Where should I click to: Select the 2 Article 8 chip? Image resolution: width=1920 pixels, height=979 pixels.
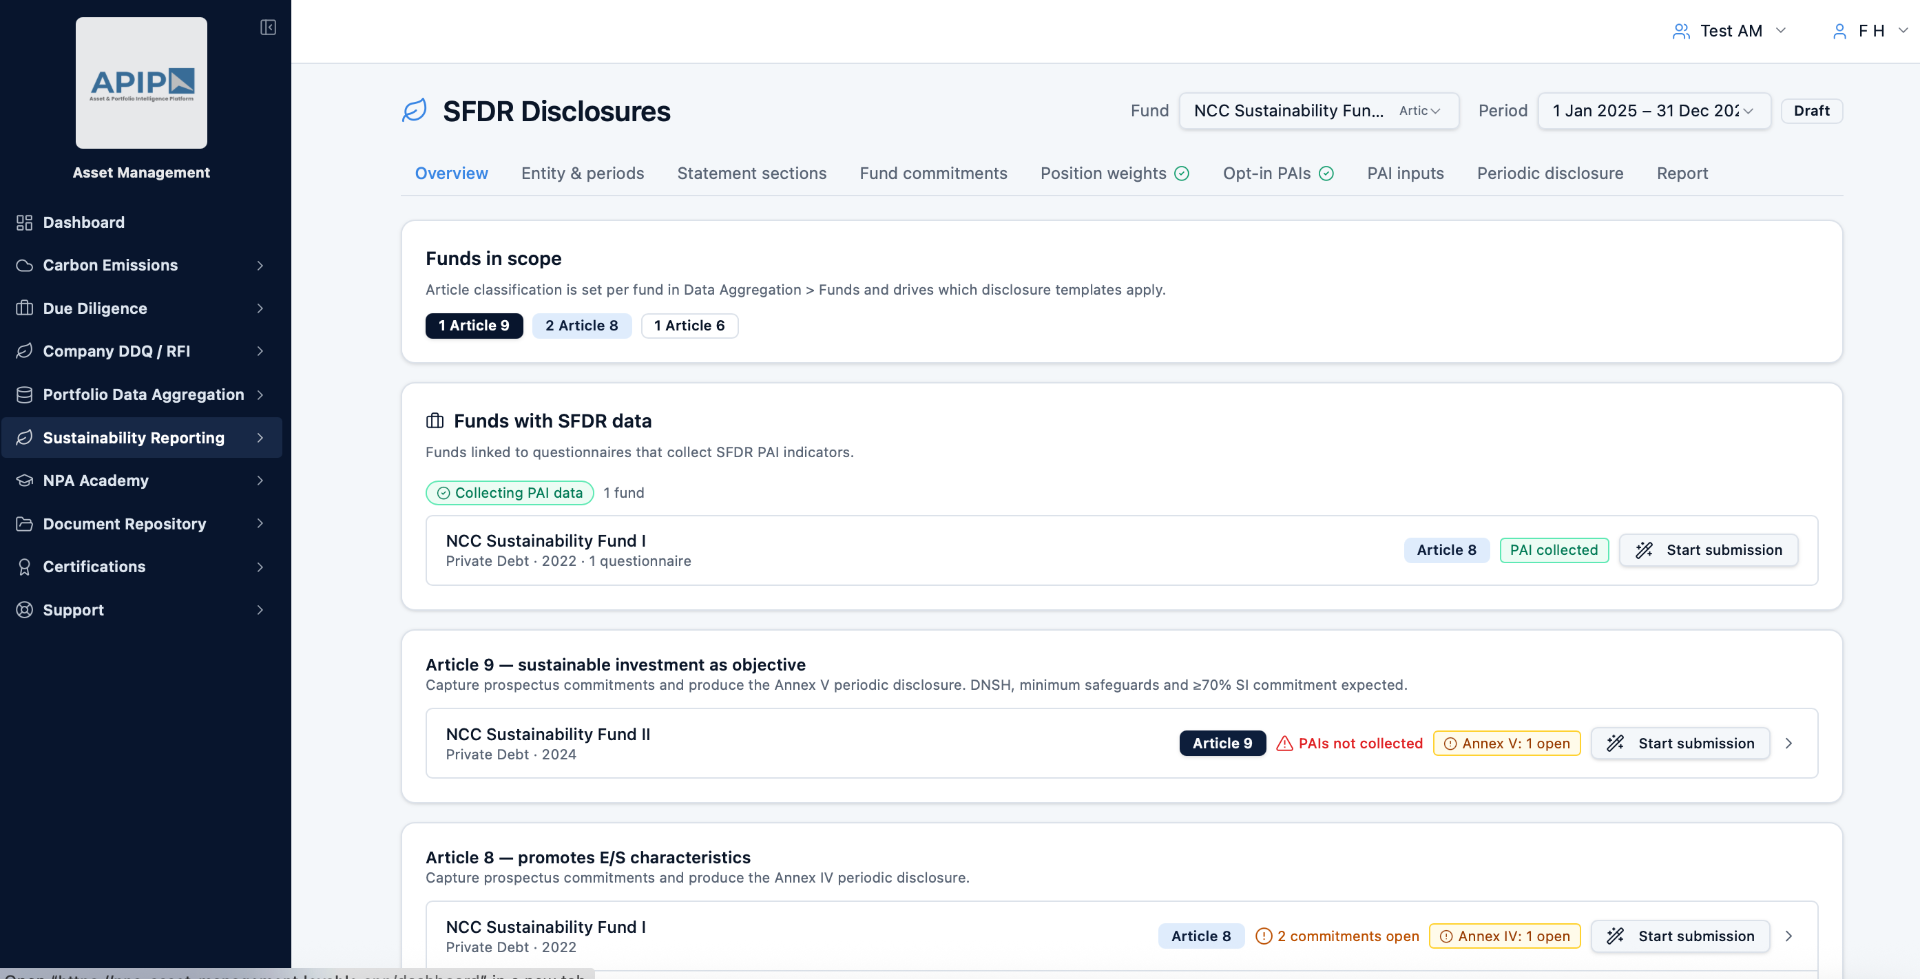582,326
